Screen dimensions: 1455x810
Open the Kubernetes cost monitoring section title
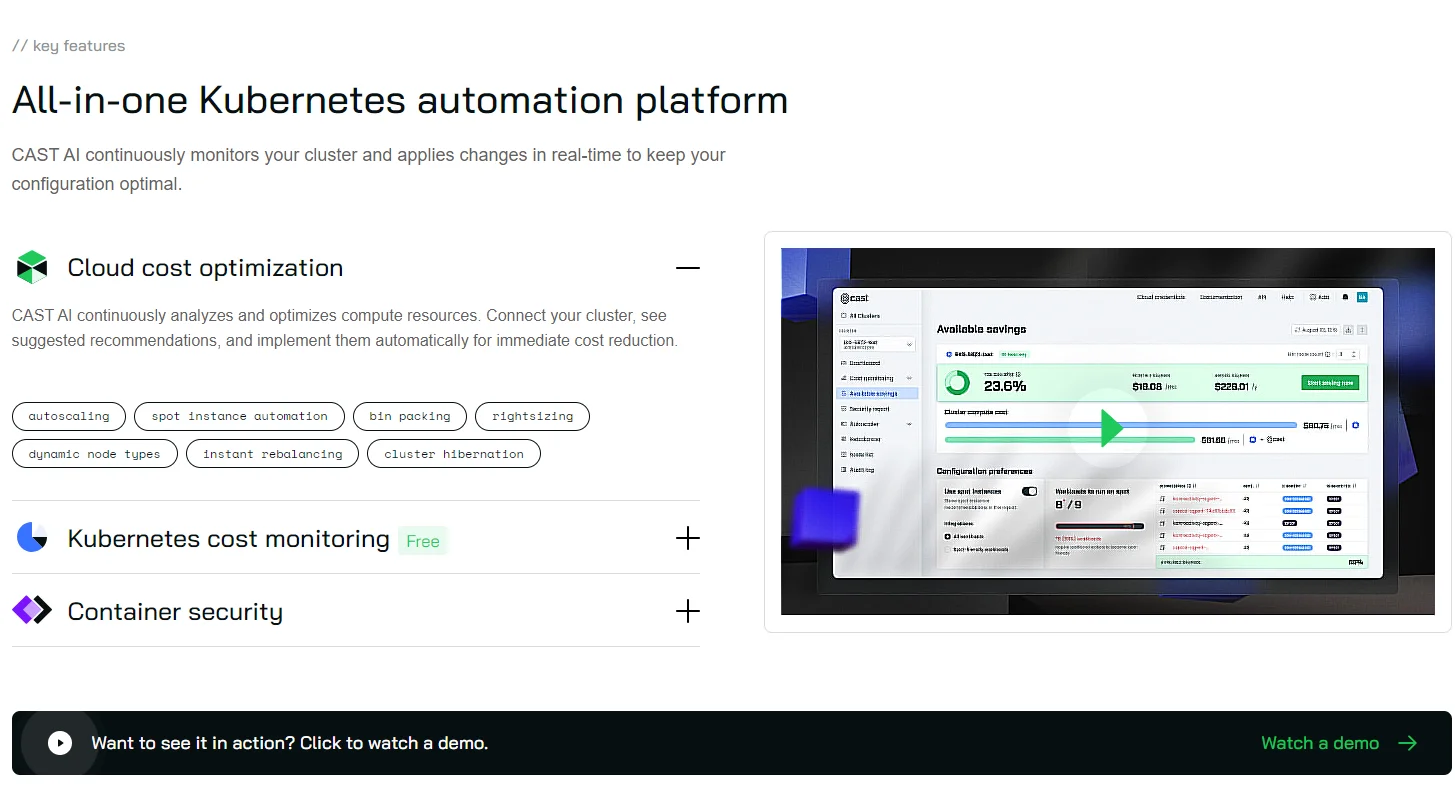coord(228,539)
